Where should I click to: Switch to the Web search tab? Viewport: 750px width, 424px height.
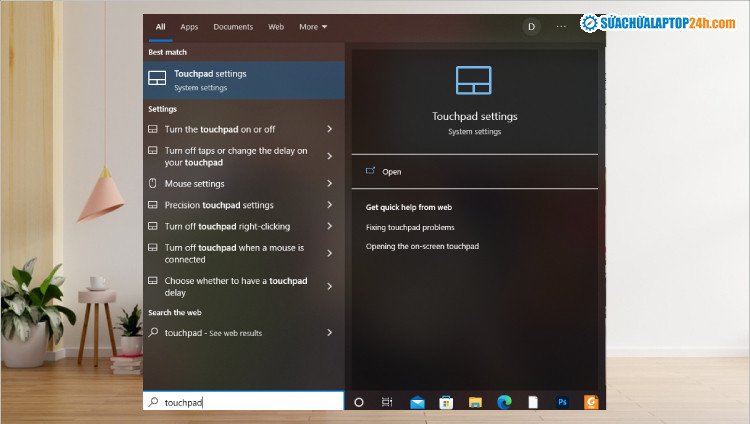click(x=276, y=27)
